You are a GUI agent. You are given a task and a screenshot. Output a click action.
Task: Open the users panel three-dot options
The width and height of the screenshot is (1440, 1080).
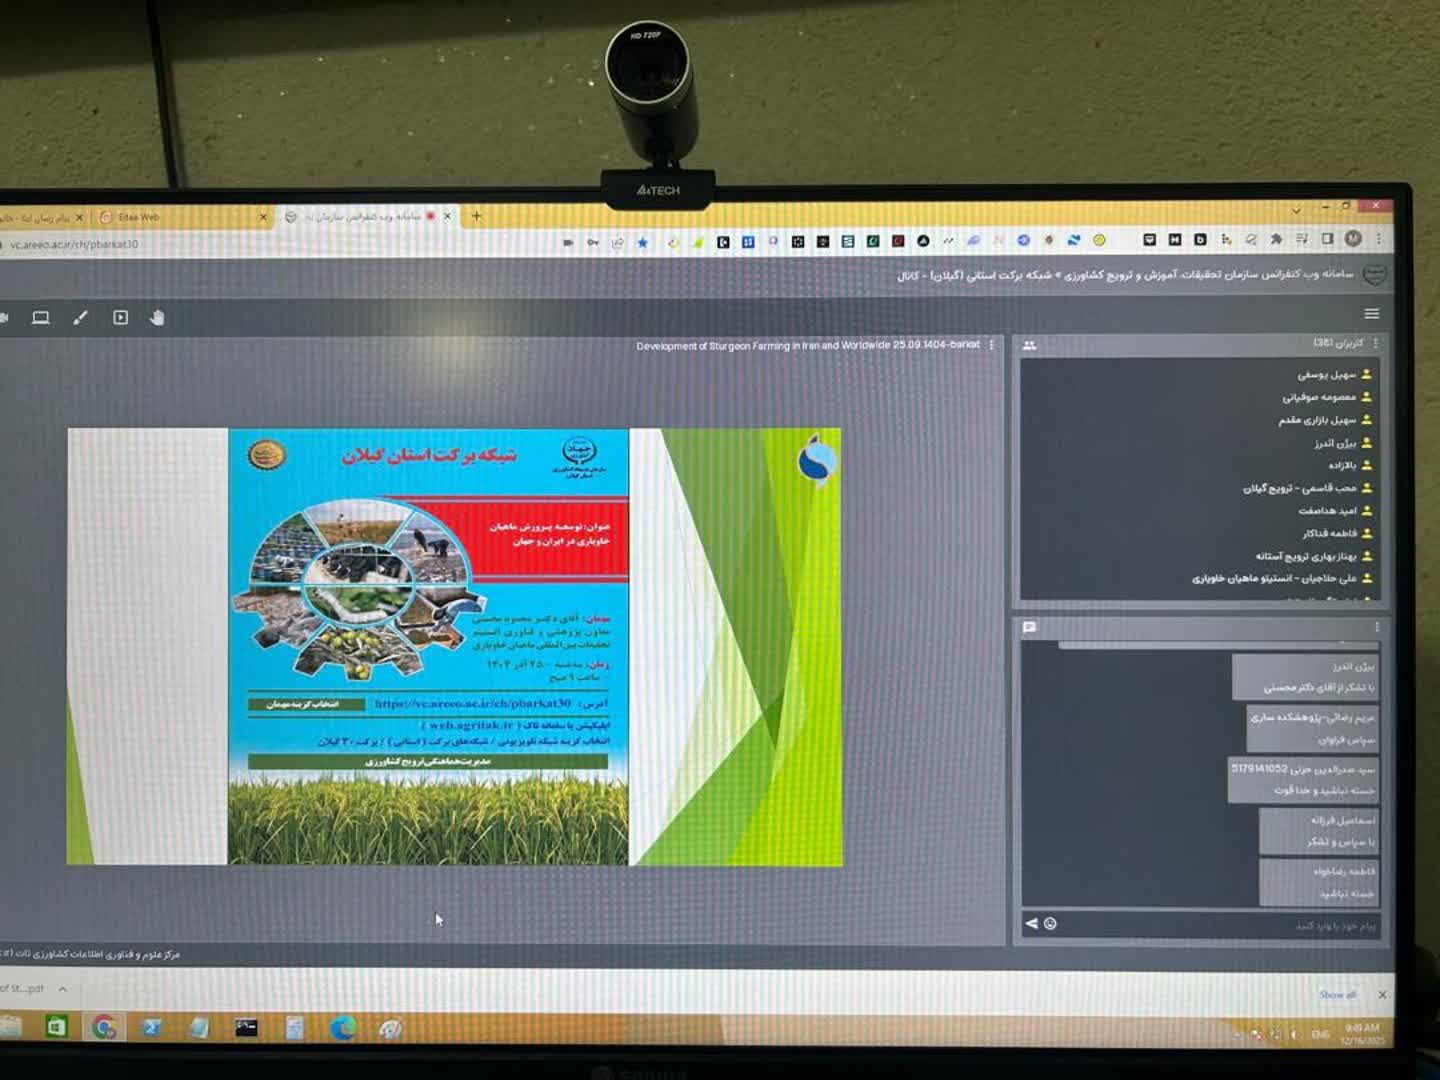coord(1376,343)
